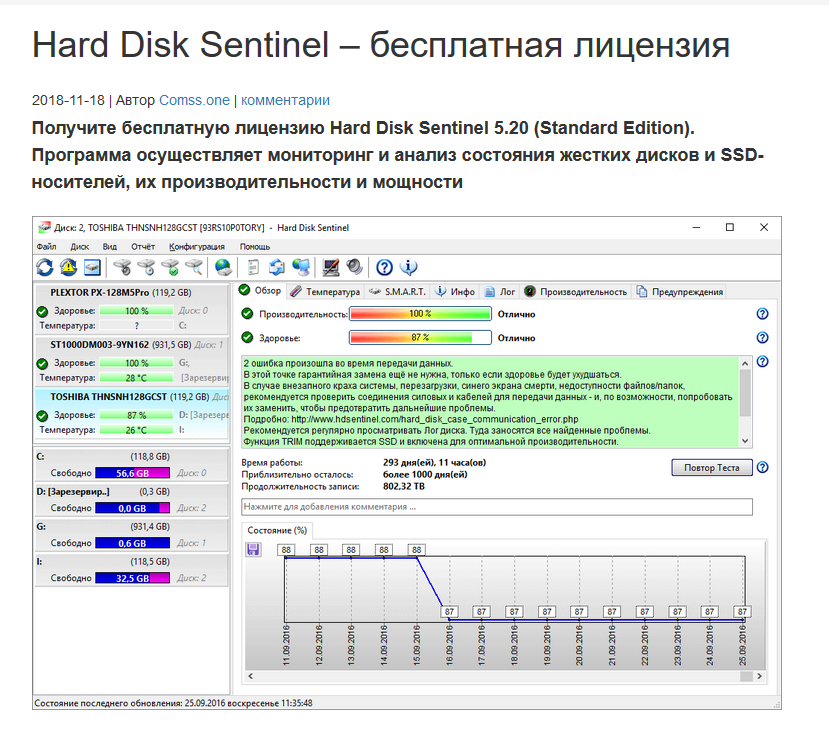Screen dimensions: 829x734
Task: Click help icon next to Производительность bar
Action: click(x=762, y=314)
